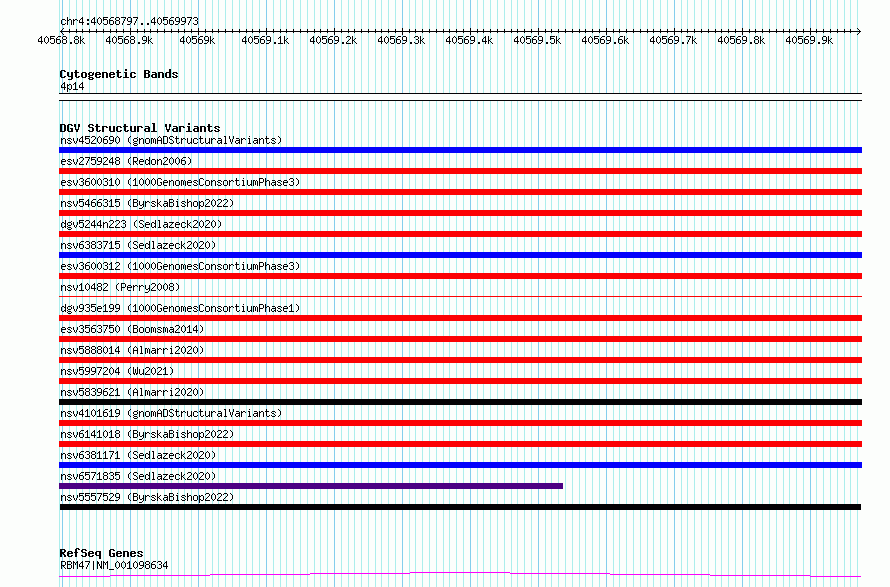
Task: Click the black bar under nsv5839621
Action: tap(460, 402)
